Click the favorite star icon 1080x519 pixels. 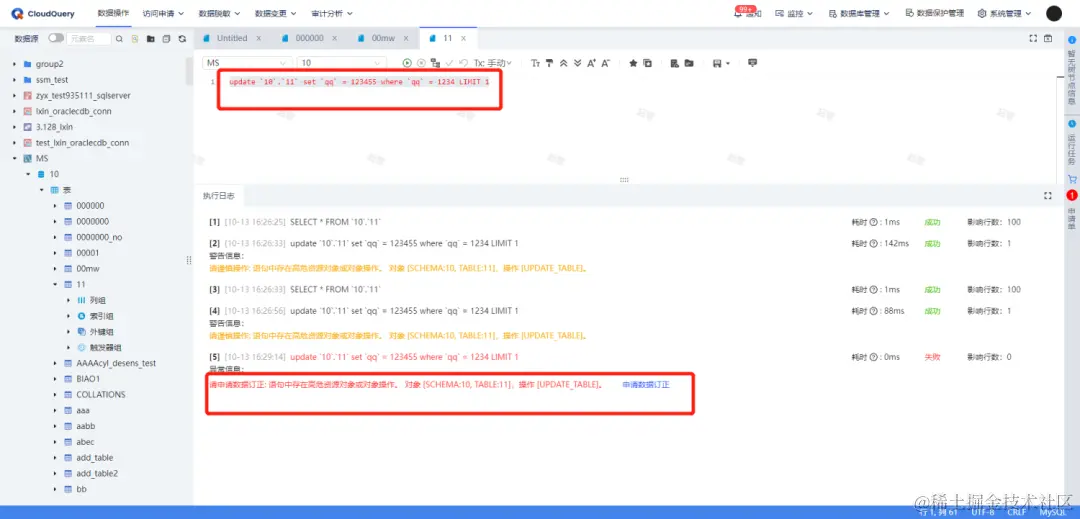(x=633, y=63)
